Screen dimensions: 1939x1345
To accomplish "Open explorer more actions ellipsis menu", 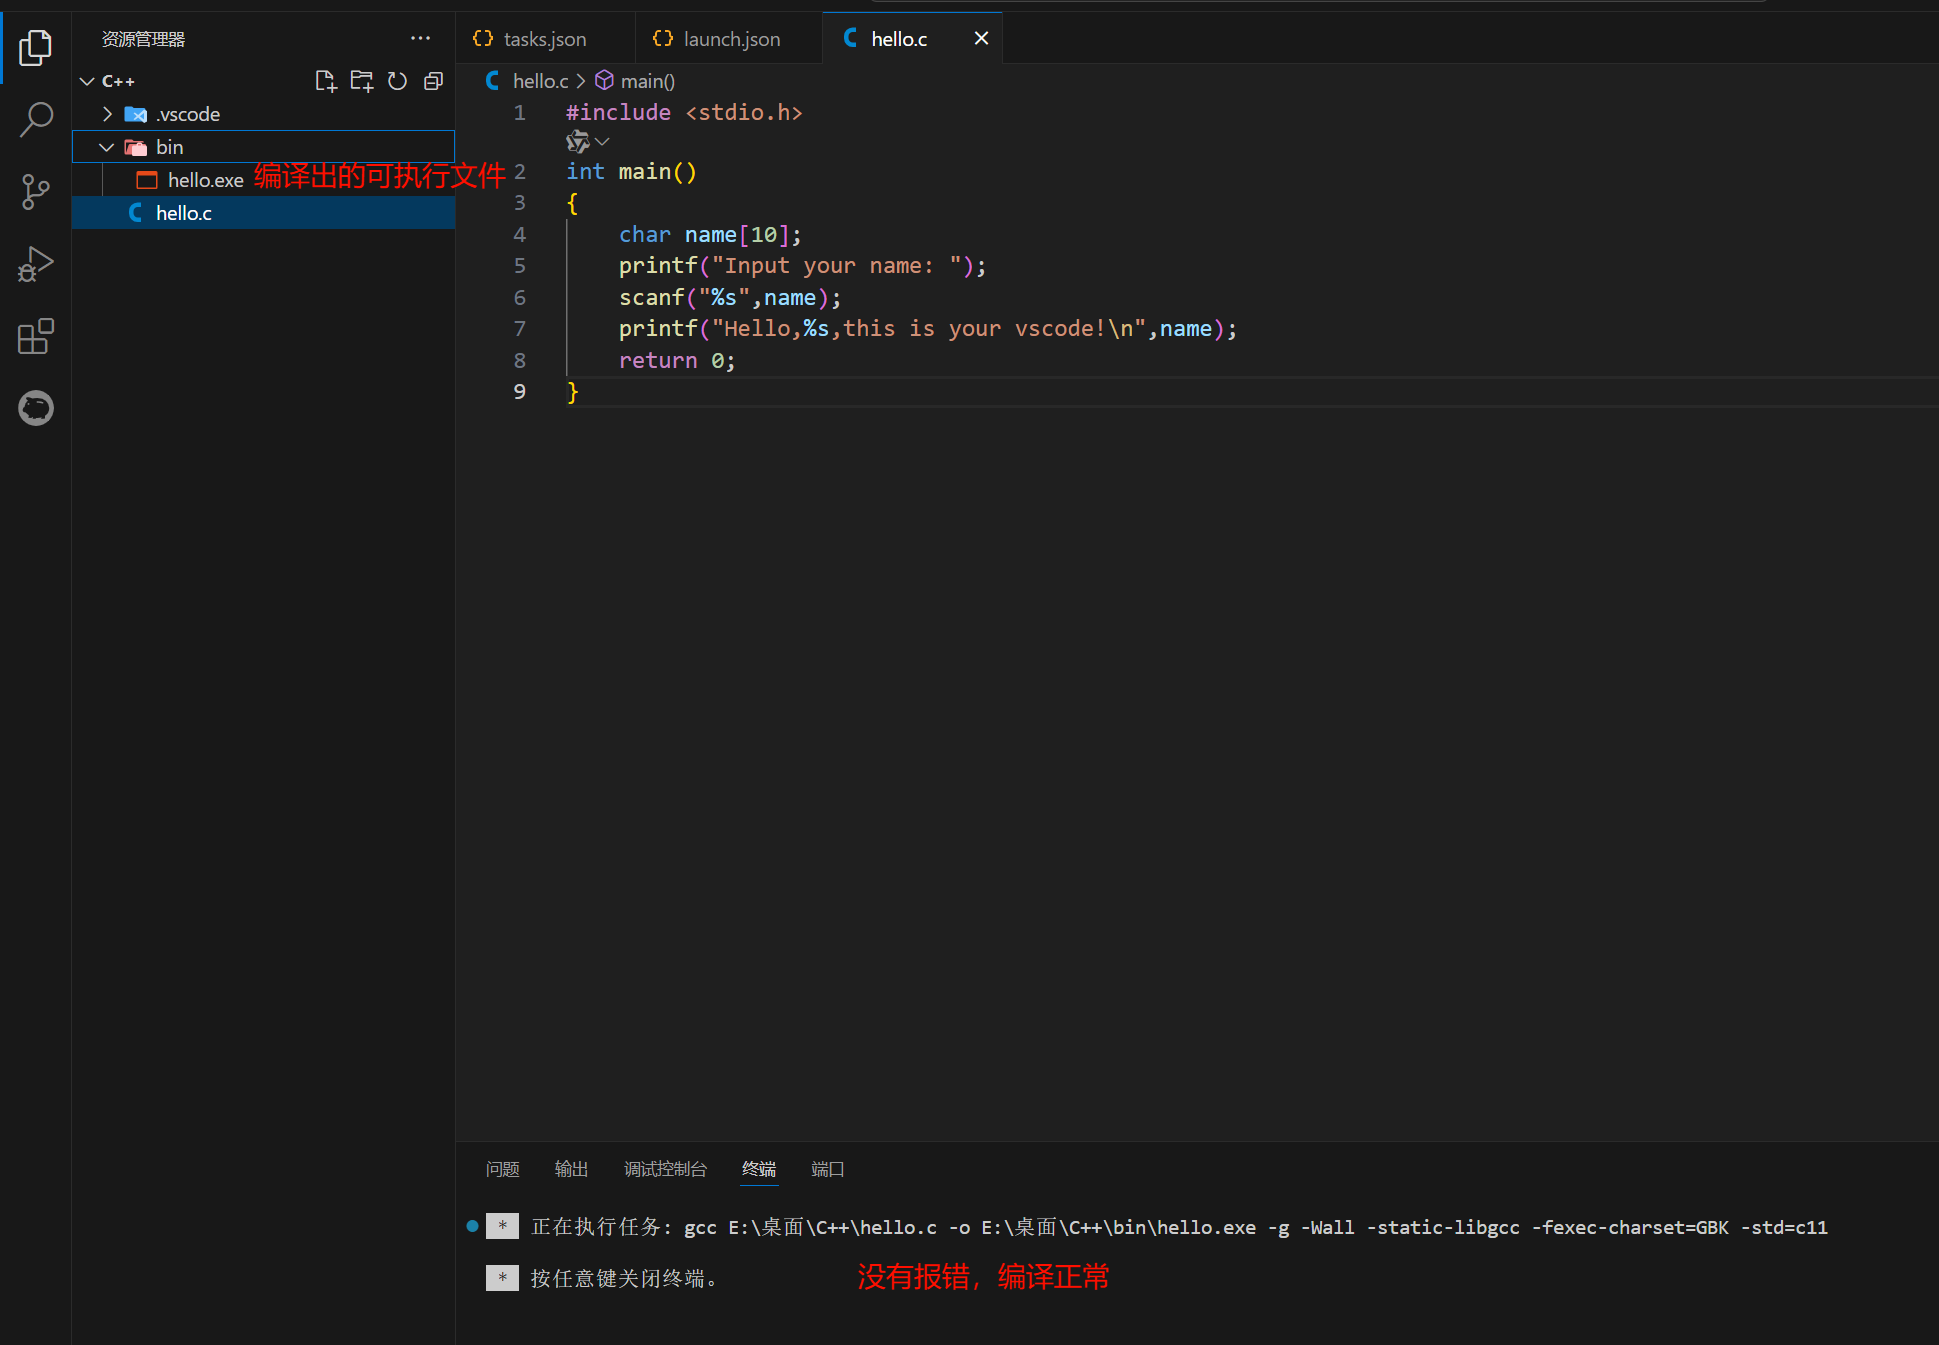I will [420, 39].
